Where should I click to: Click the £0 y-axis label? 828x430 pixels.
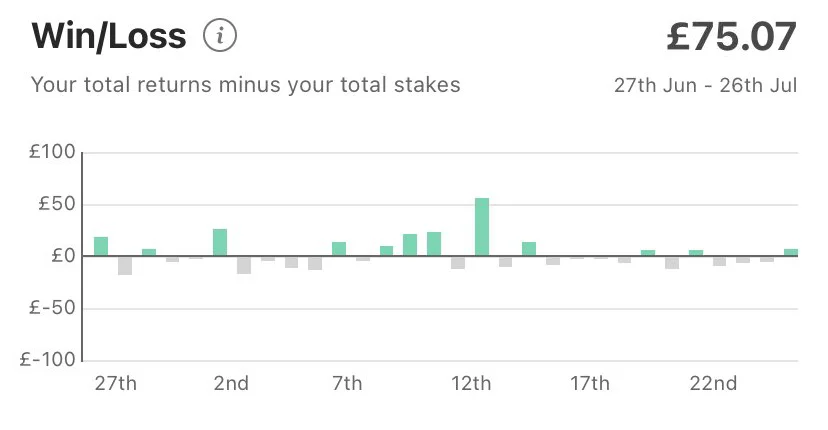[x=60, y=256]
